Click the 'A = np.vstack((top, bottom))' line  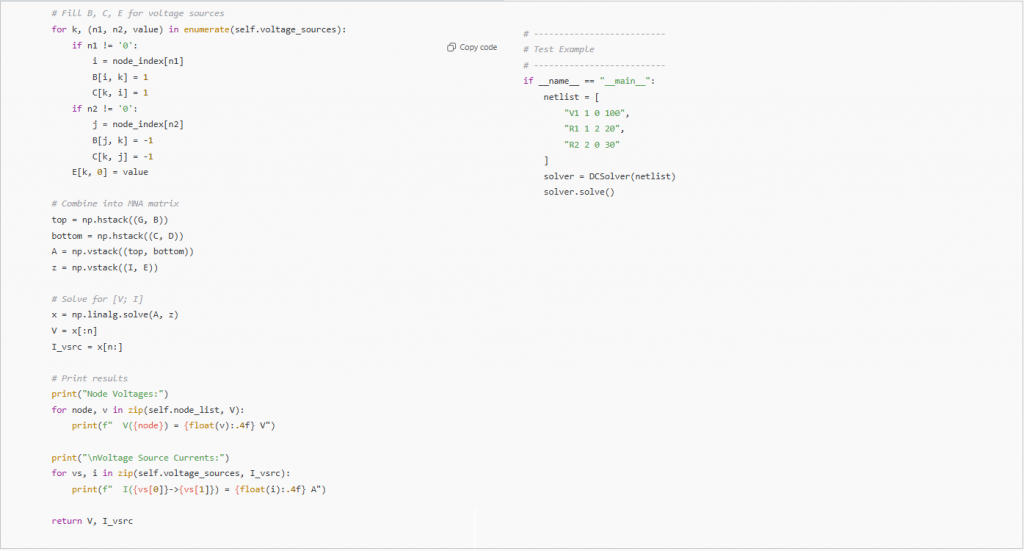(x=122, y=251)
